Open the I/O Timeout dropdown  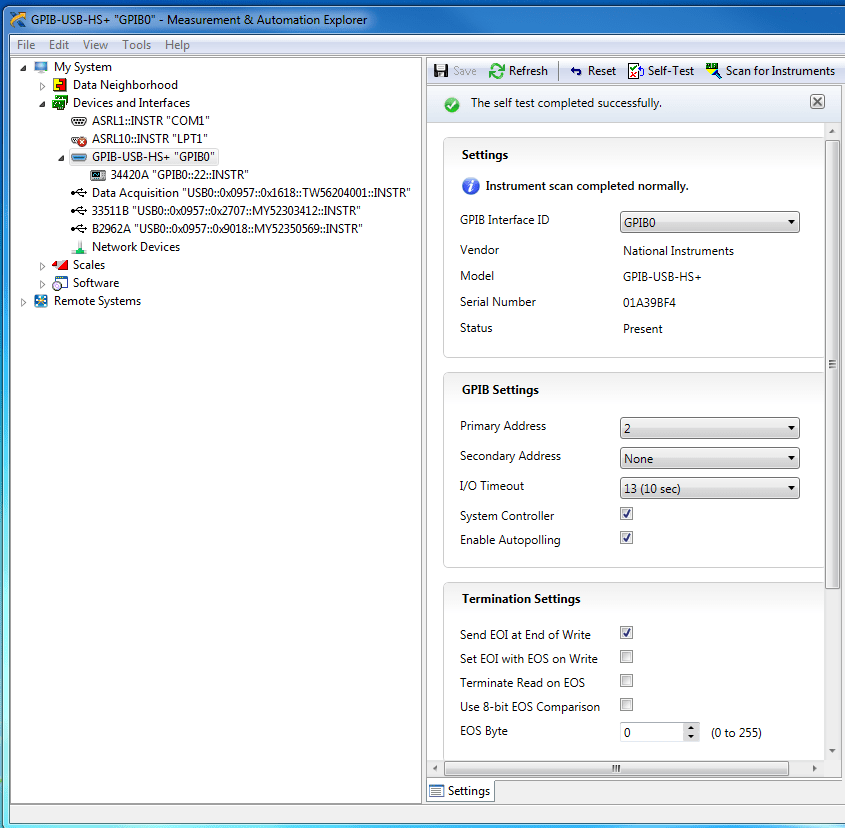(x=789, y=488)
